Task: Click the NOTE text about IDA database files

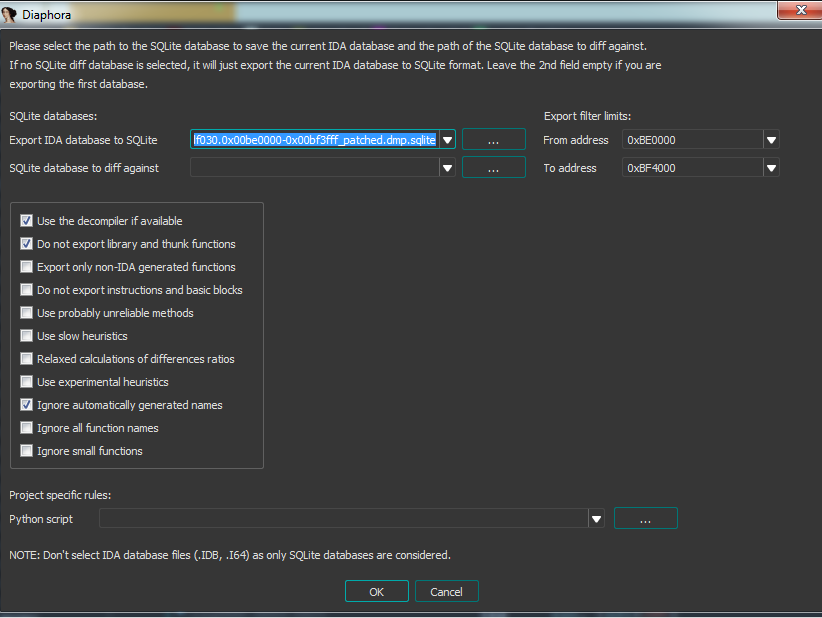Action: tap(230, 555)
